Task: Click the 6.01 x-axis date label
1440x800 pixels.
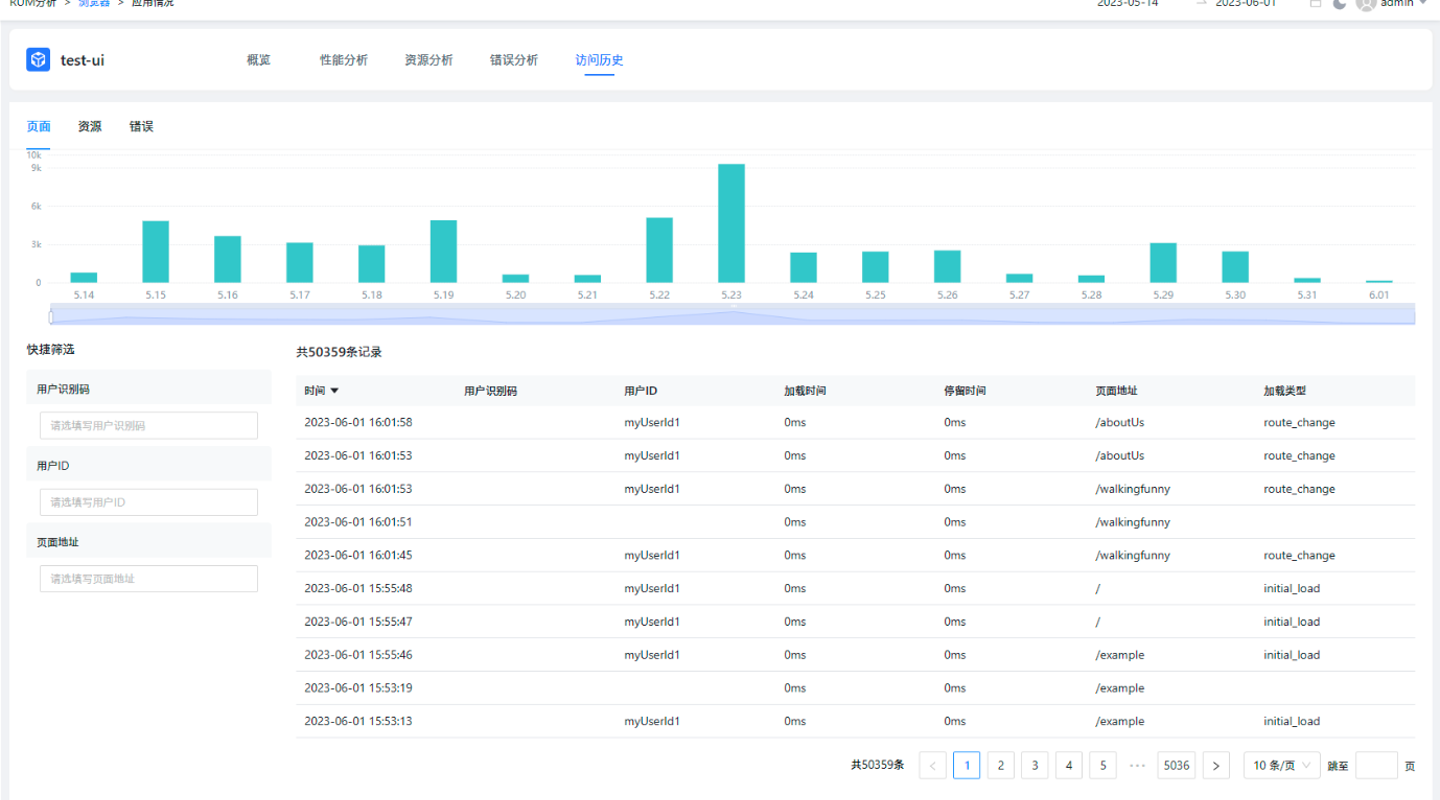Action: coord(1379,295)
